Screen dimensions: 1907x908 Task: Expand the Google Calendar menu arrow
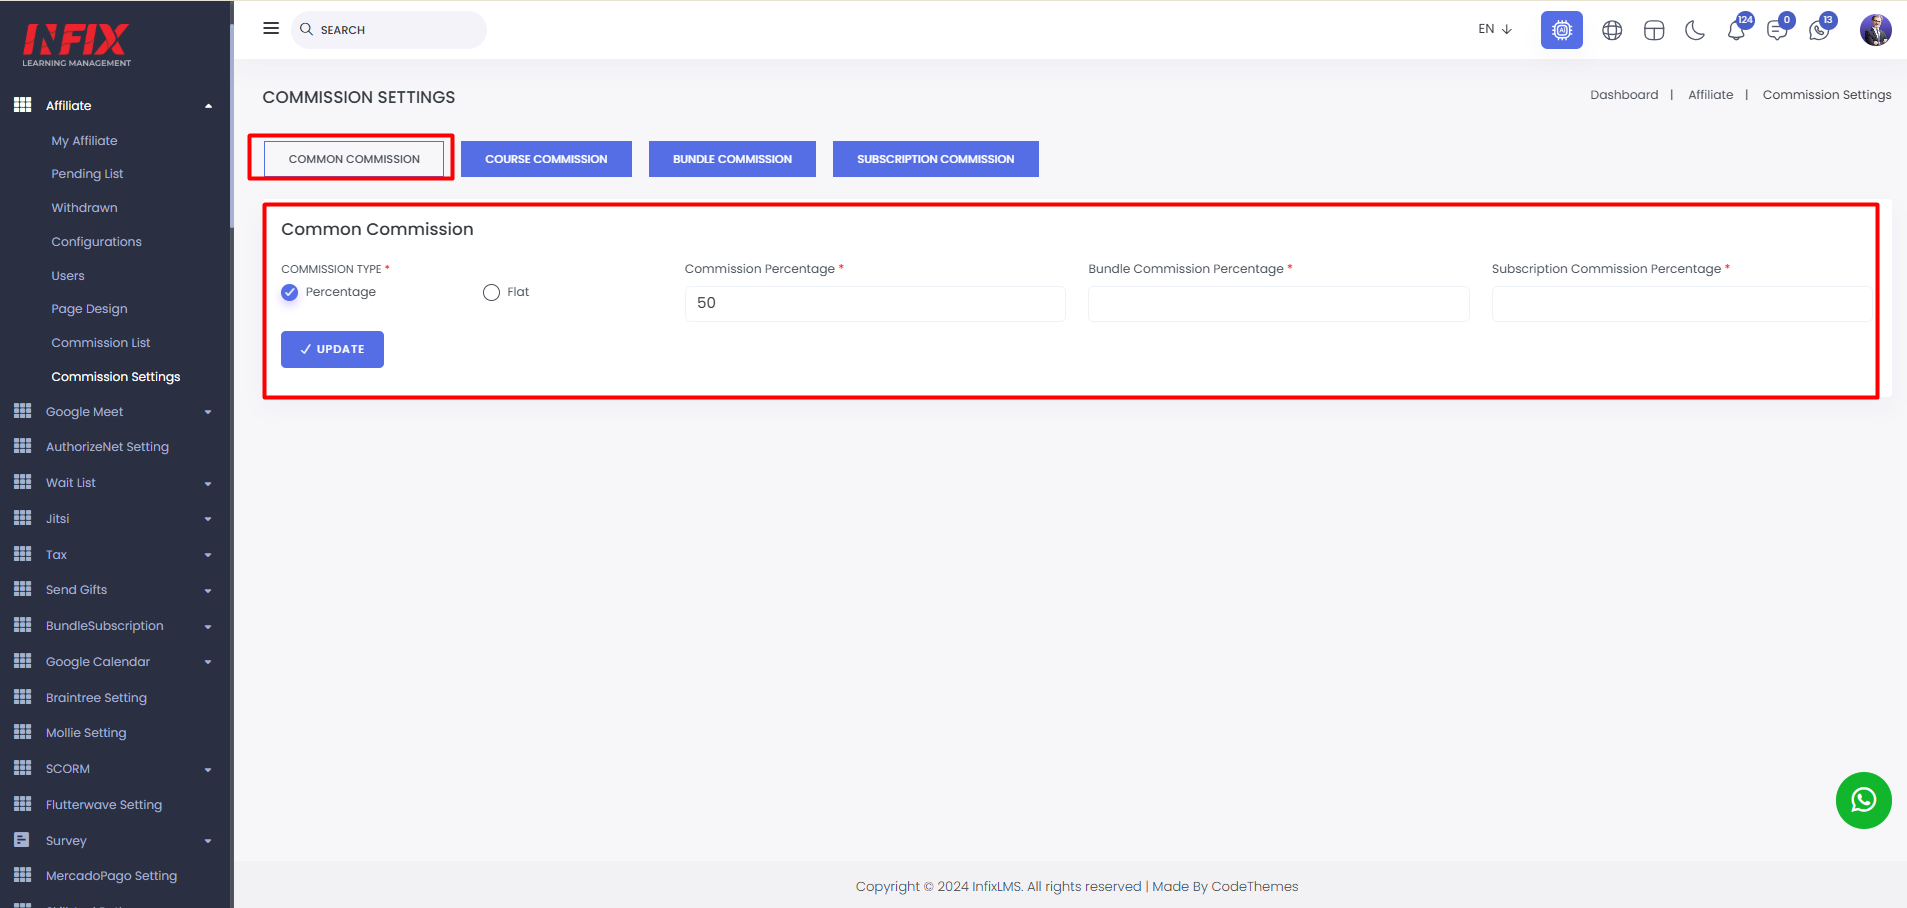pos(208,662)
